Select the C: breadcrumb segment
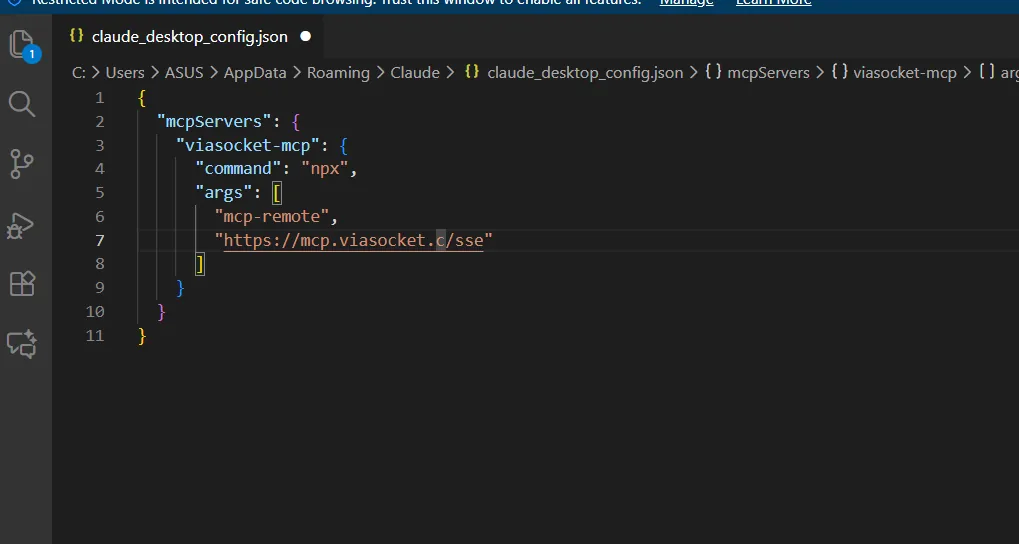Image resolution: width=1019 pixels, height=544 pixels. click(x=79, y=73)
